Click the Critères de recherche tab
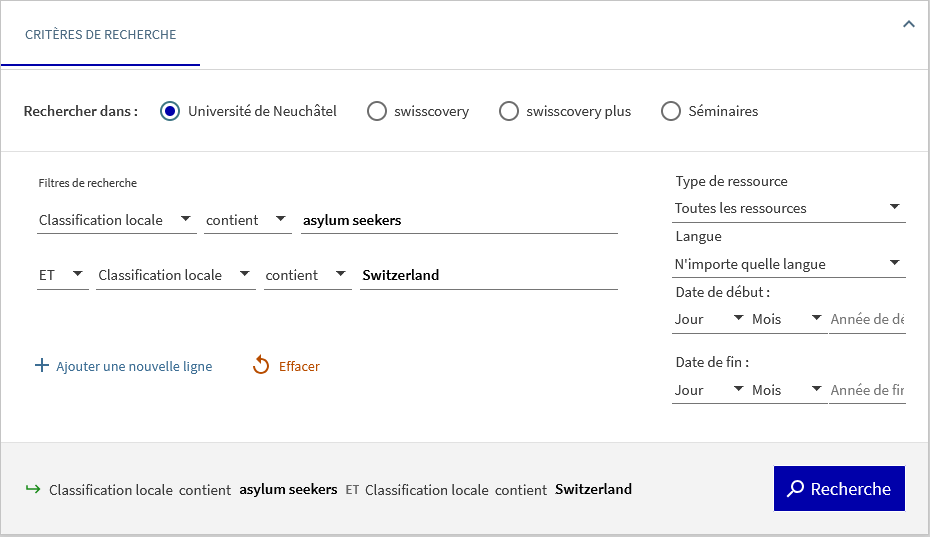 [x=100, y=34]
